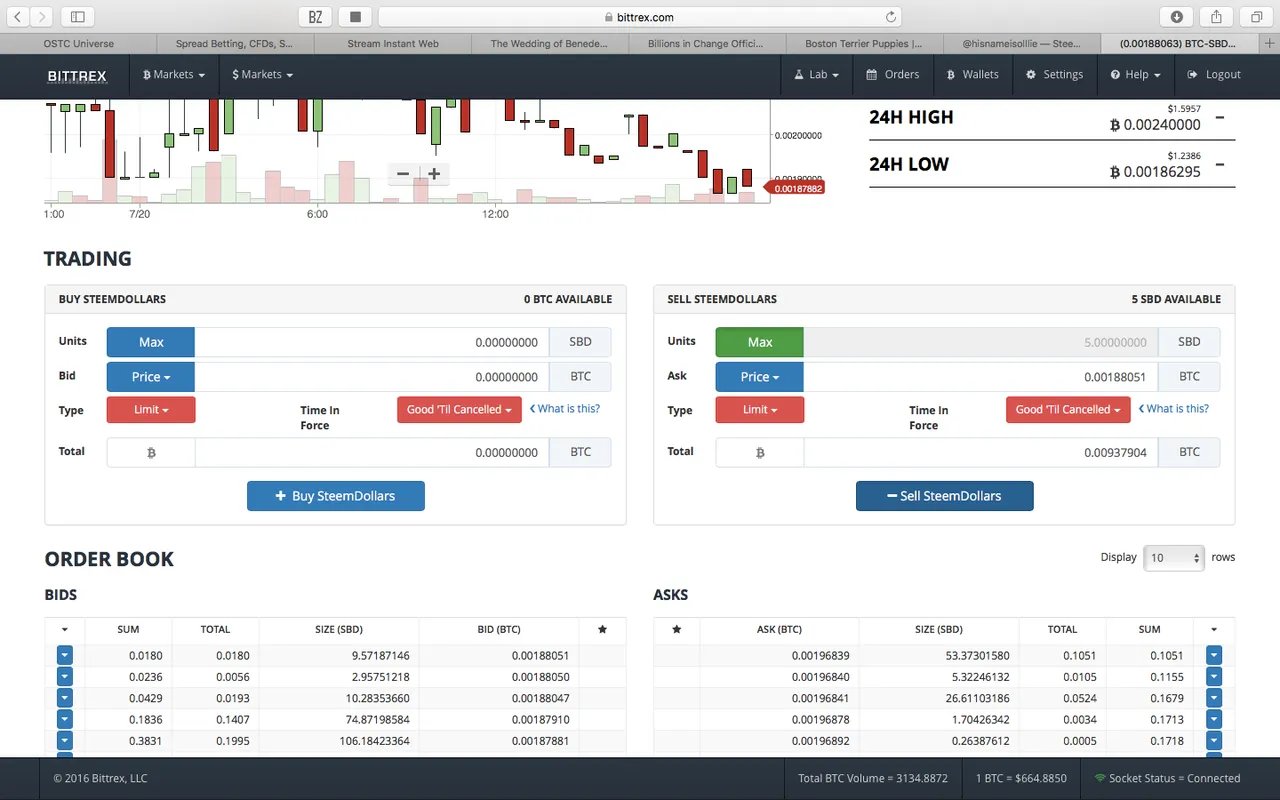Viewport: 1280px width, 800px height.
Task: Open the Settings page
Action: pyautogui.click(x=1054, y=75)
